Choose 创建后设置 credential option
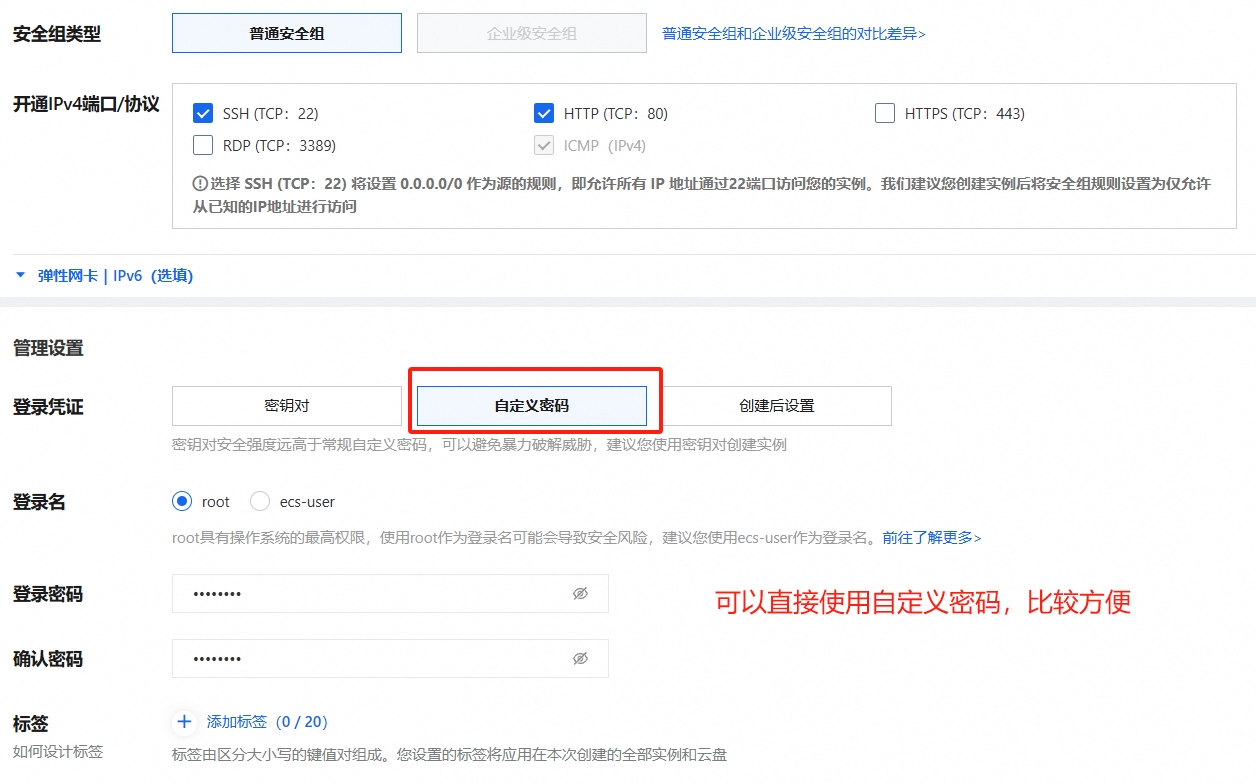The image size is (1256, 784). coord(776,406)
